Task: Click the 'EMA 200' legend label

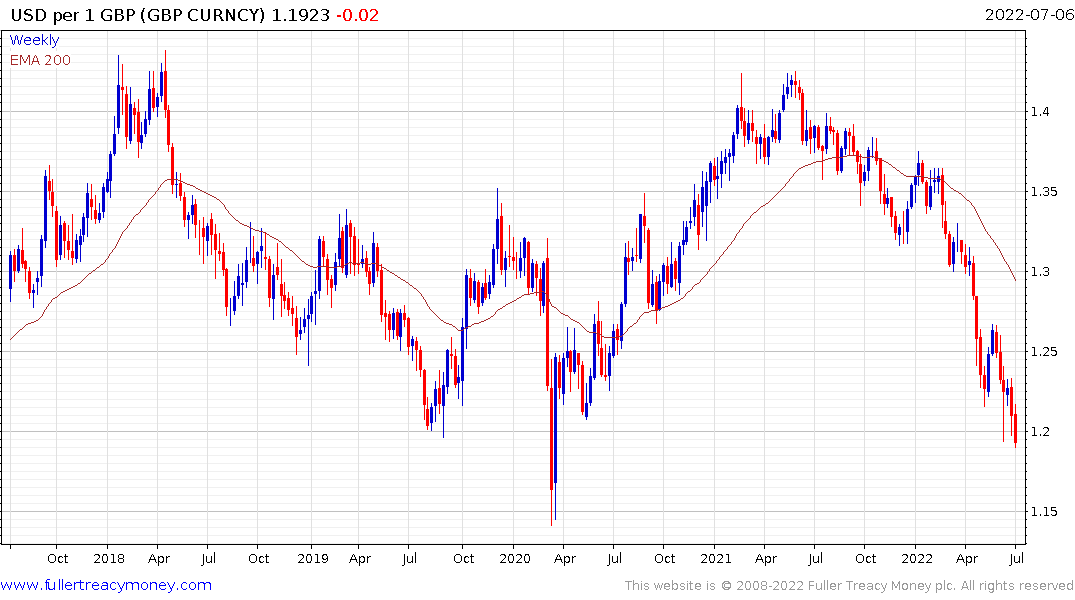Action: (40, 60)
